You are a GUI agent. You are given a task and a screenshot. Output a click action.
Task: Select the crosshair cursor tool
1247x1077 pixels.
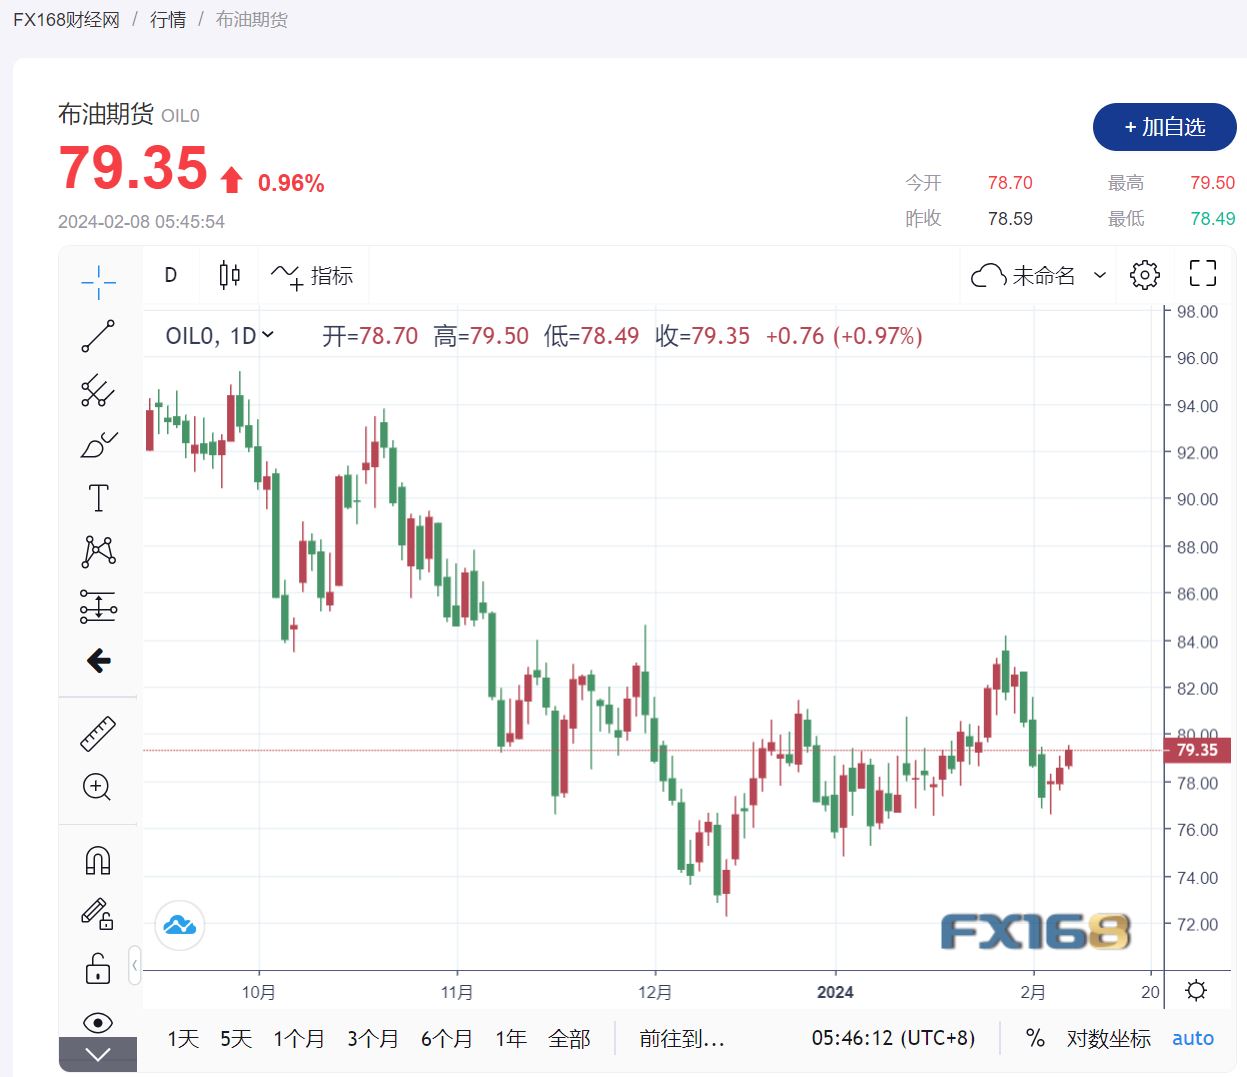(x=98, y=282)
